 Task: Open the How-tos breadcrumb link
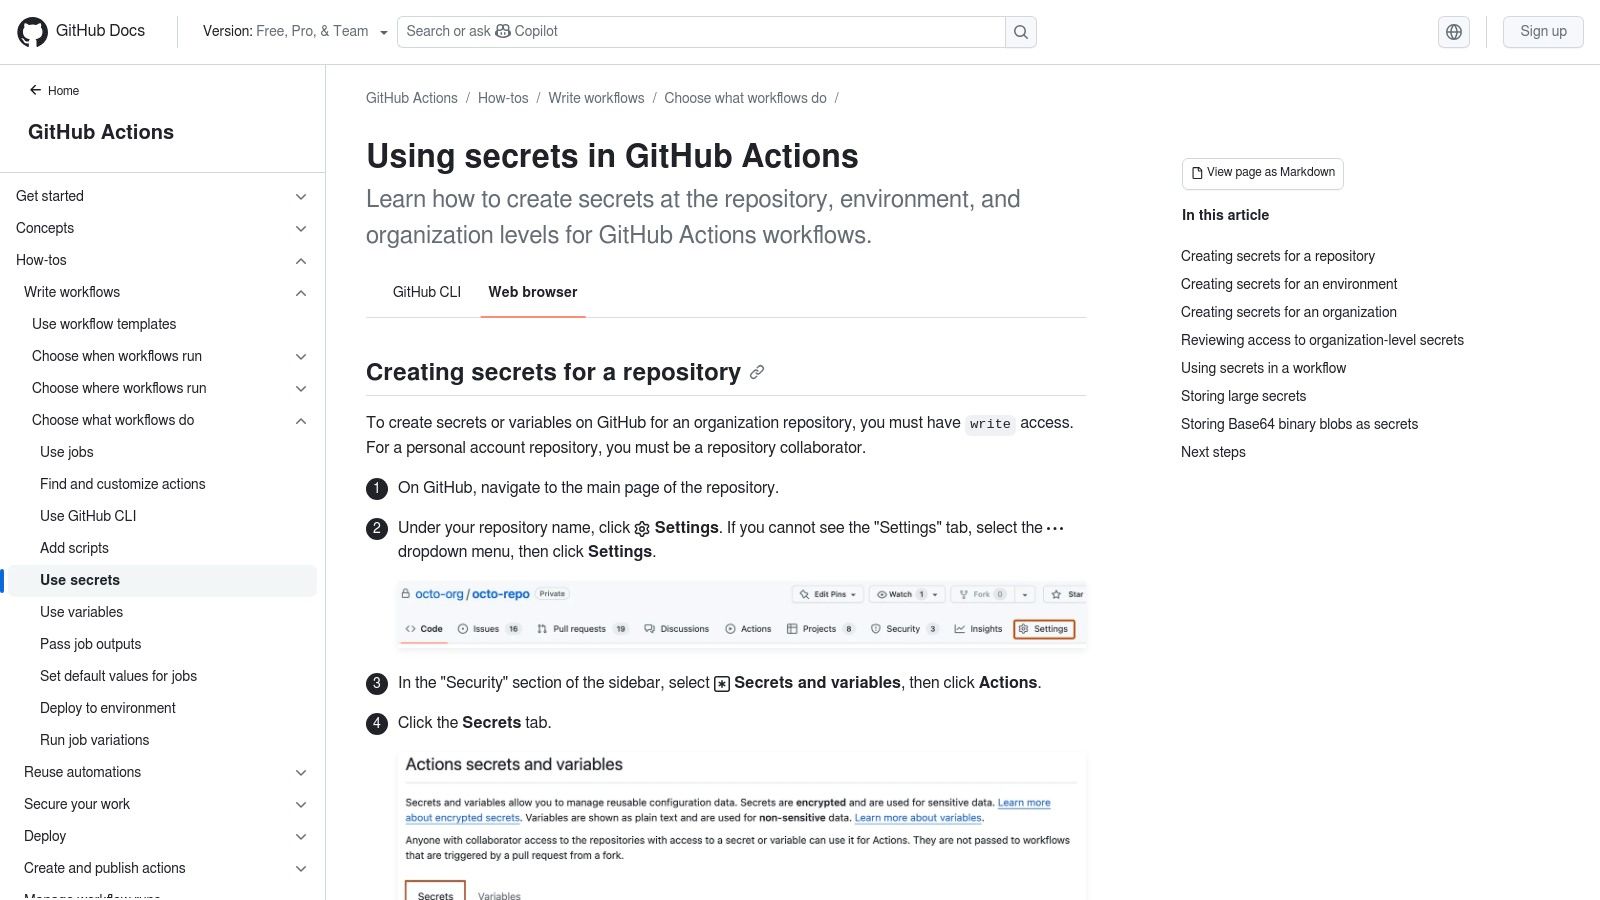[503, 98]
